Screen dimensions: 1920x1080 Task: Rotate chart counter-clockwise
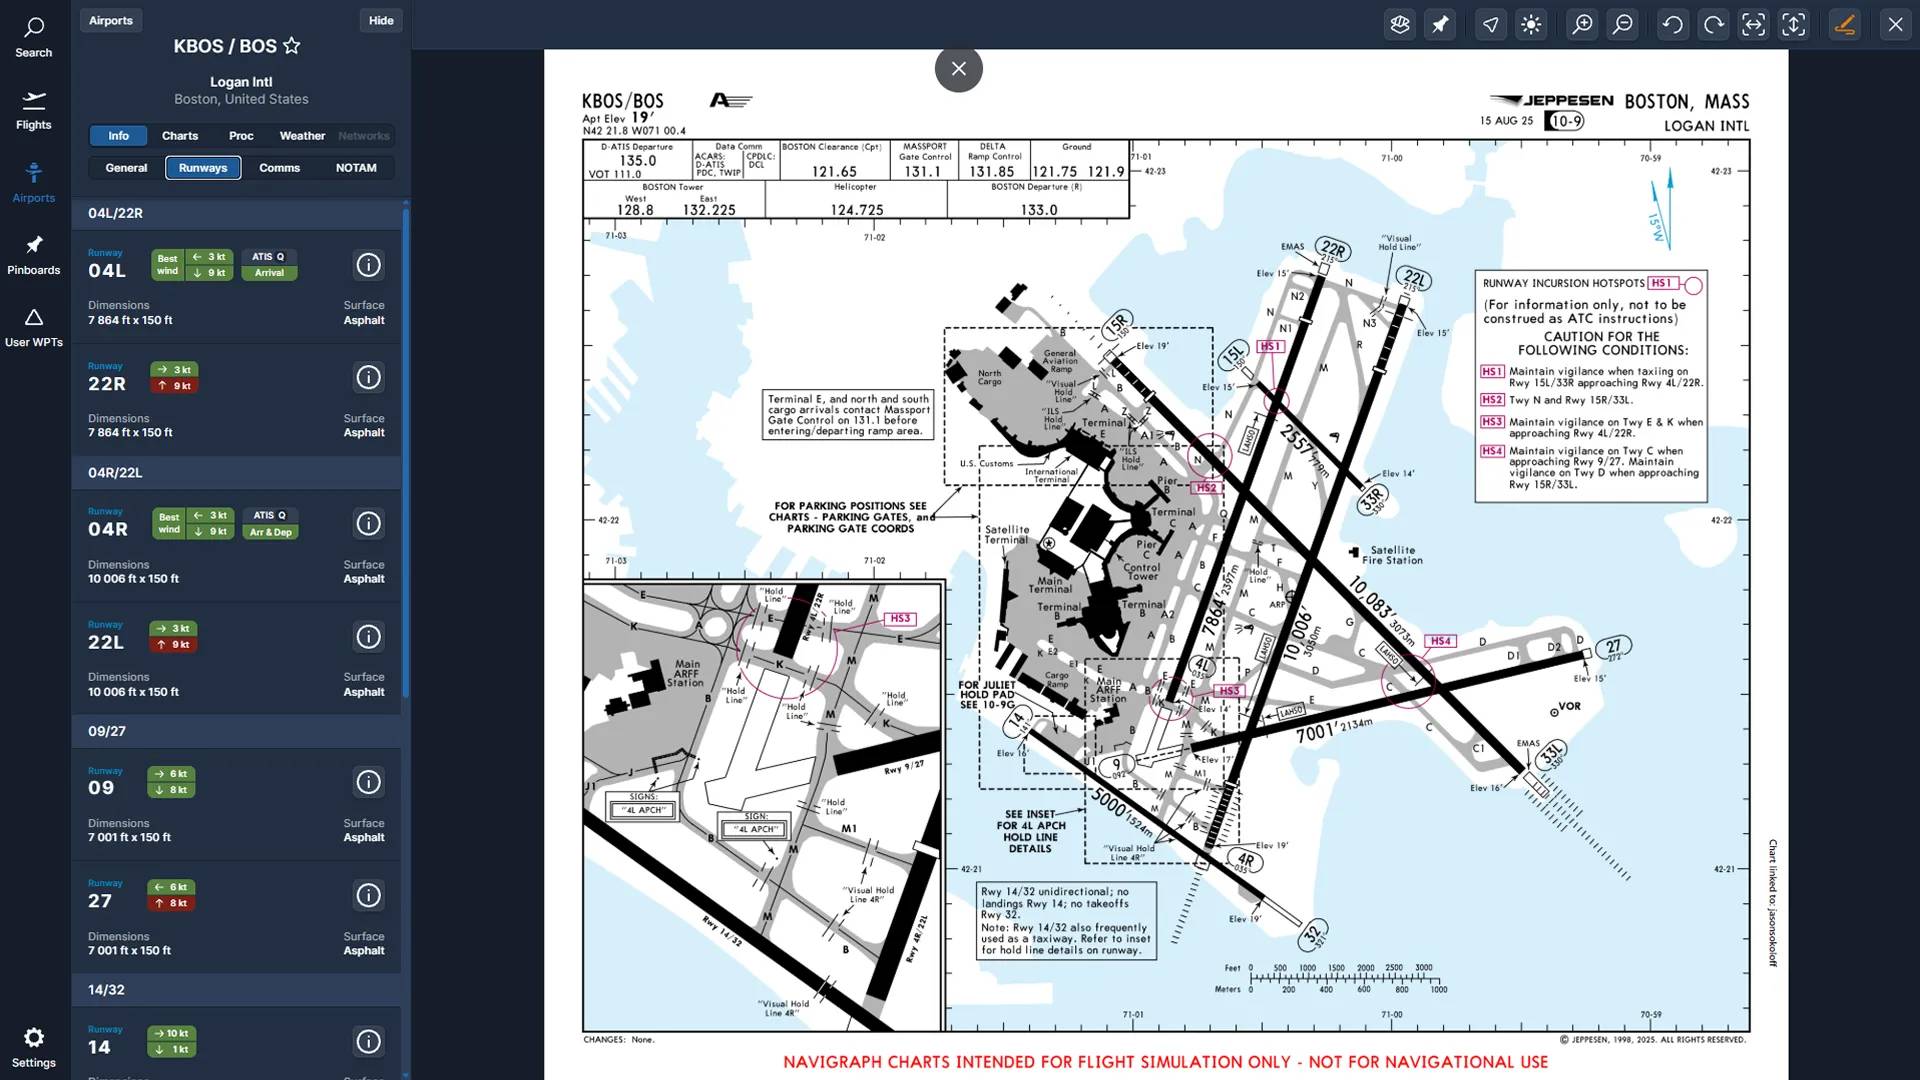1673,25
